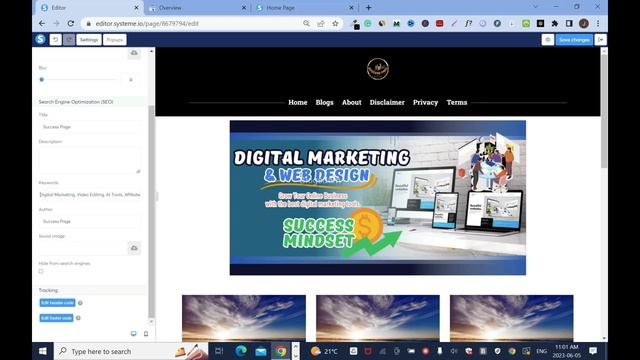Select the first sky image card
This screenshot has width=640, height=360.
pos(244,318)
